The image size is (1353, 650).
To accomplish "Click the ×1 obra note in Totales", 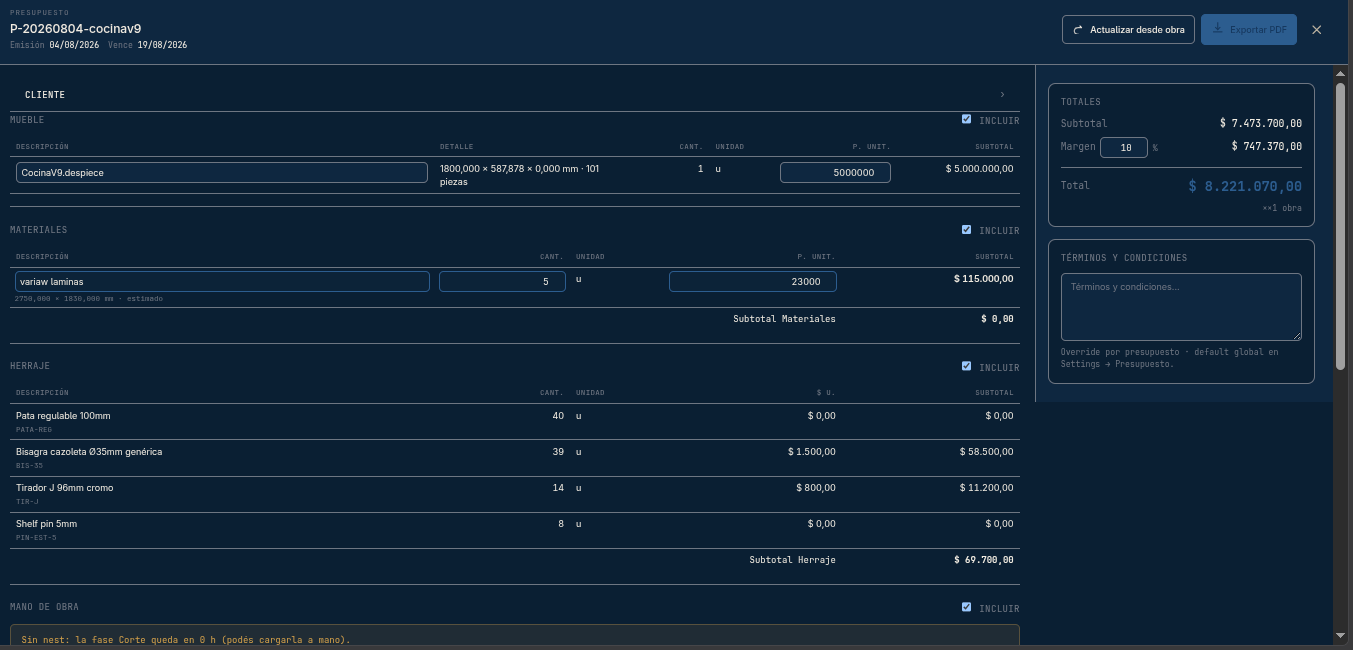I will pyautogui.click(x=1282, y=208).
